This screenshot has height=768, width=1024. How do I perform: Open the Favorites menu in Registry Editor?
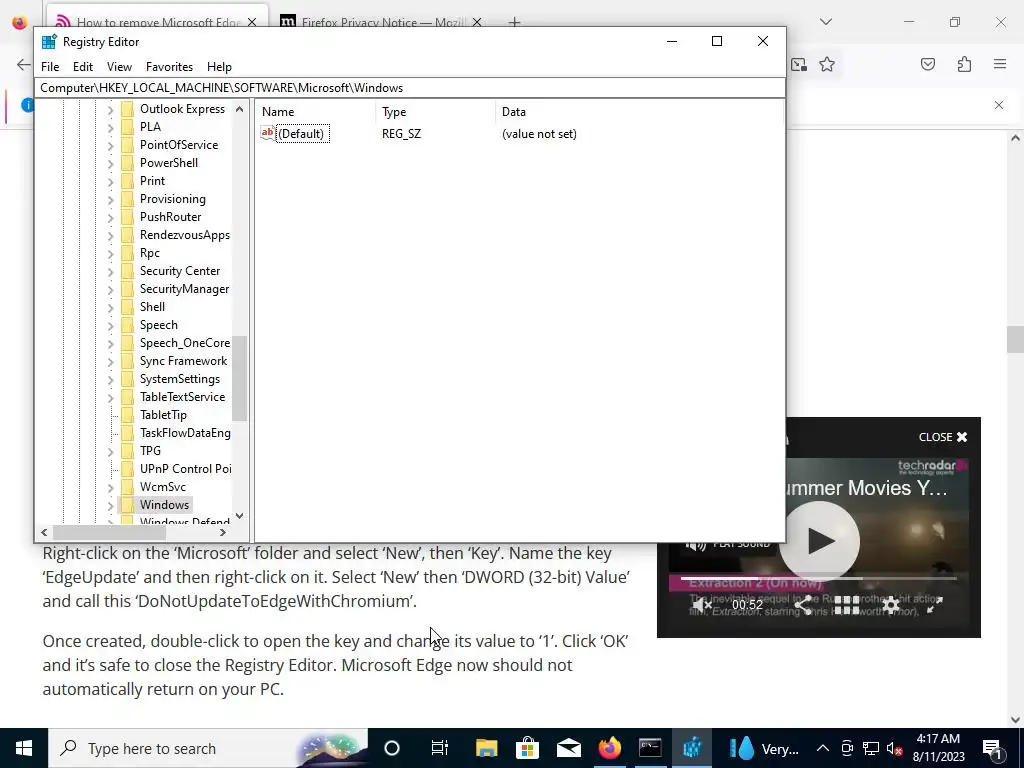169,67
